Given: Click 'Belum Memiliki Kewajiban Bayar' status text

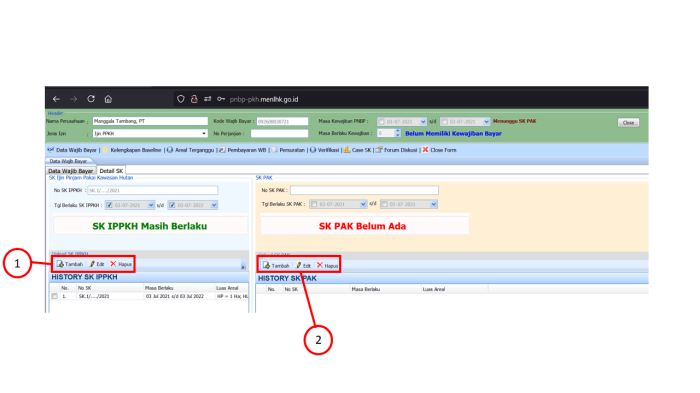Looking at the screenshot, I should pos(453,134).
